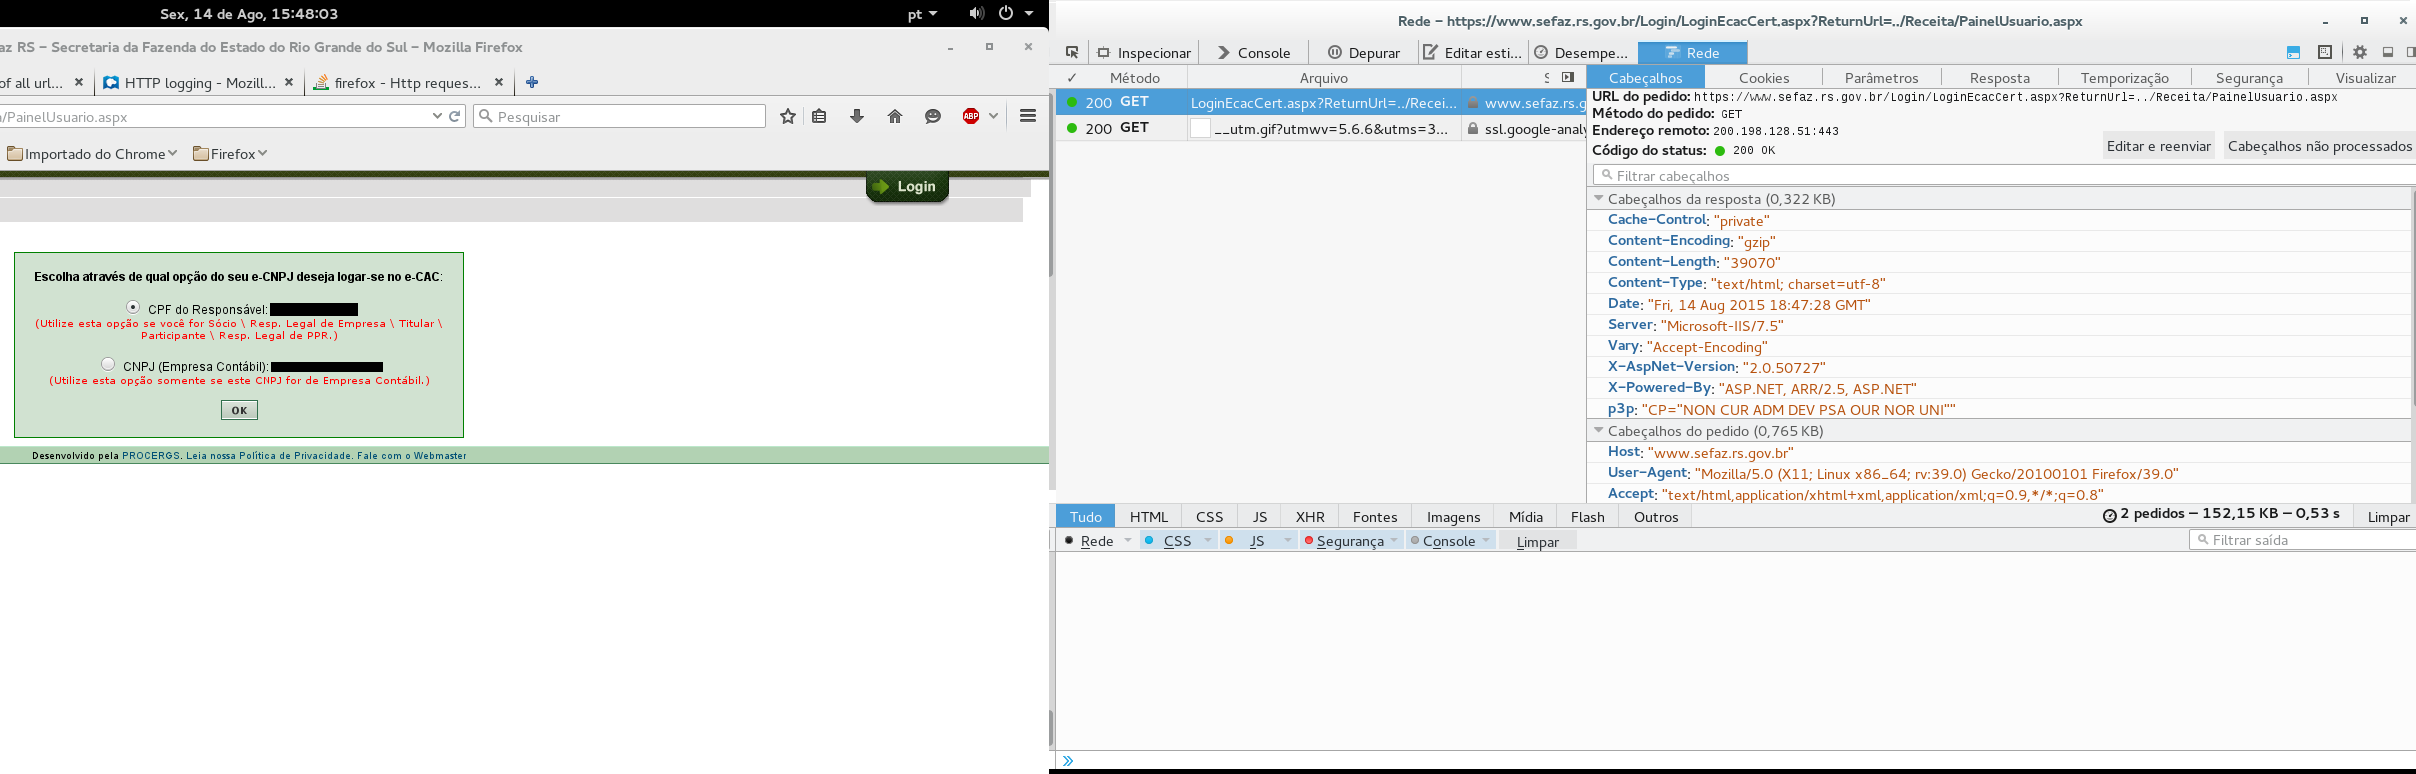Select the __utm.gif request row
This screenshot has width=2416, height=774.
pyautogui.click(x=1321, y=128)
